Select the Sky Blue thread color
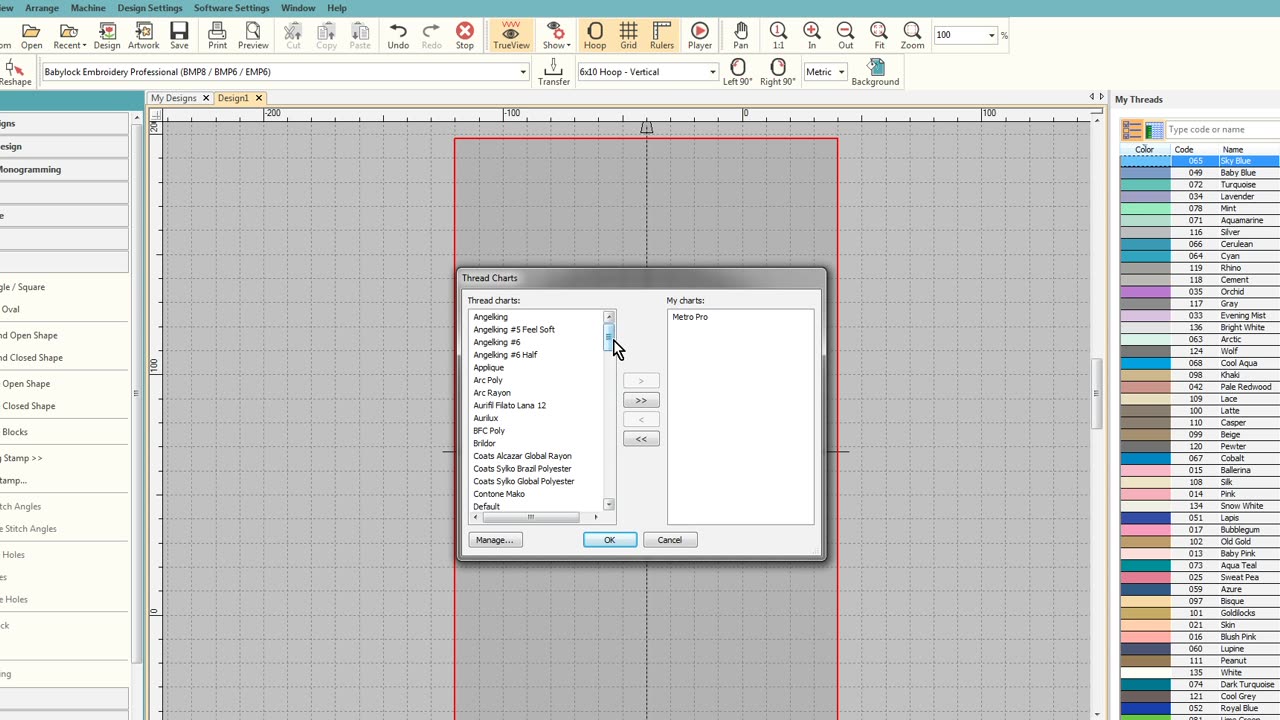This screenshot has height=720, width=1280. pyautogui.click(x=1199, y=161)
